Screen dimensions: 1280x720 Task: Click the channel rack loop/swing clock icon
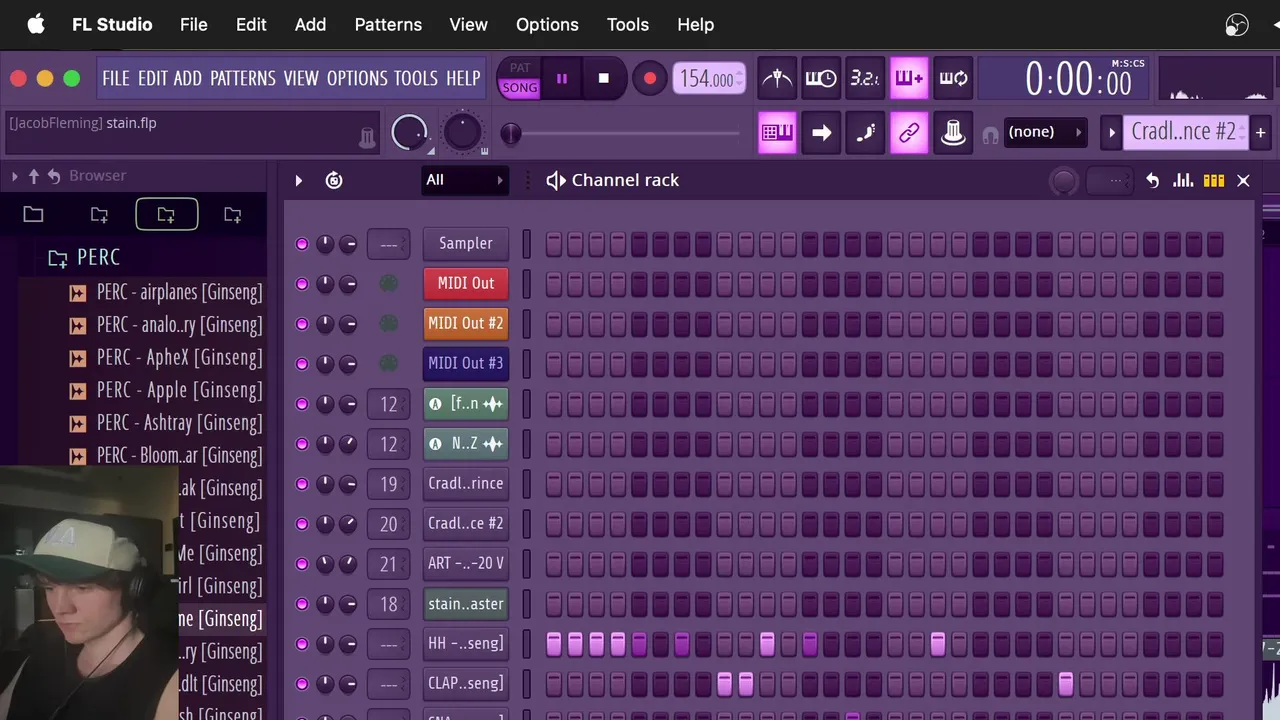point(334,180)
